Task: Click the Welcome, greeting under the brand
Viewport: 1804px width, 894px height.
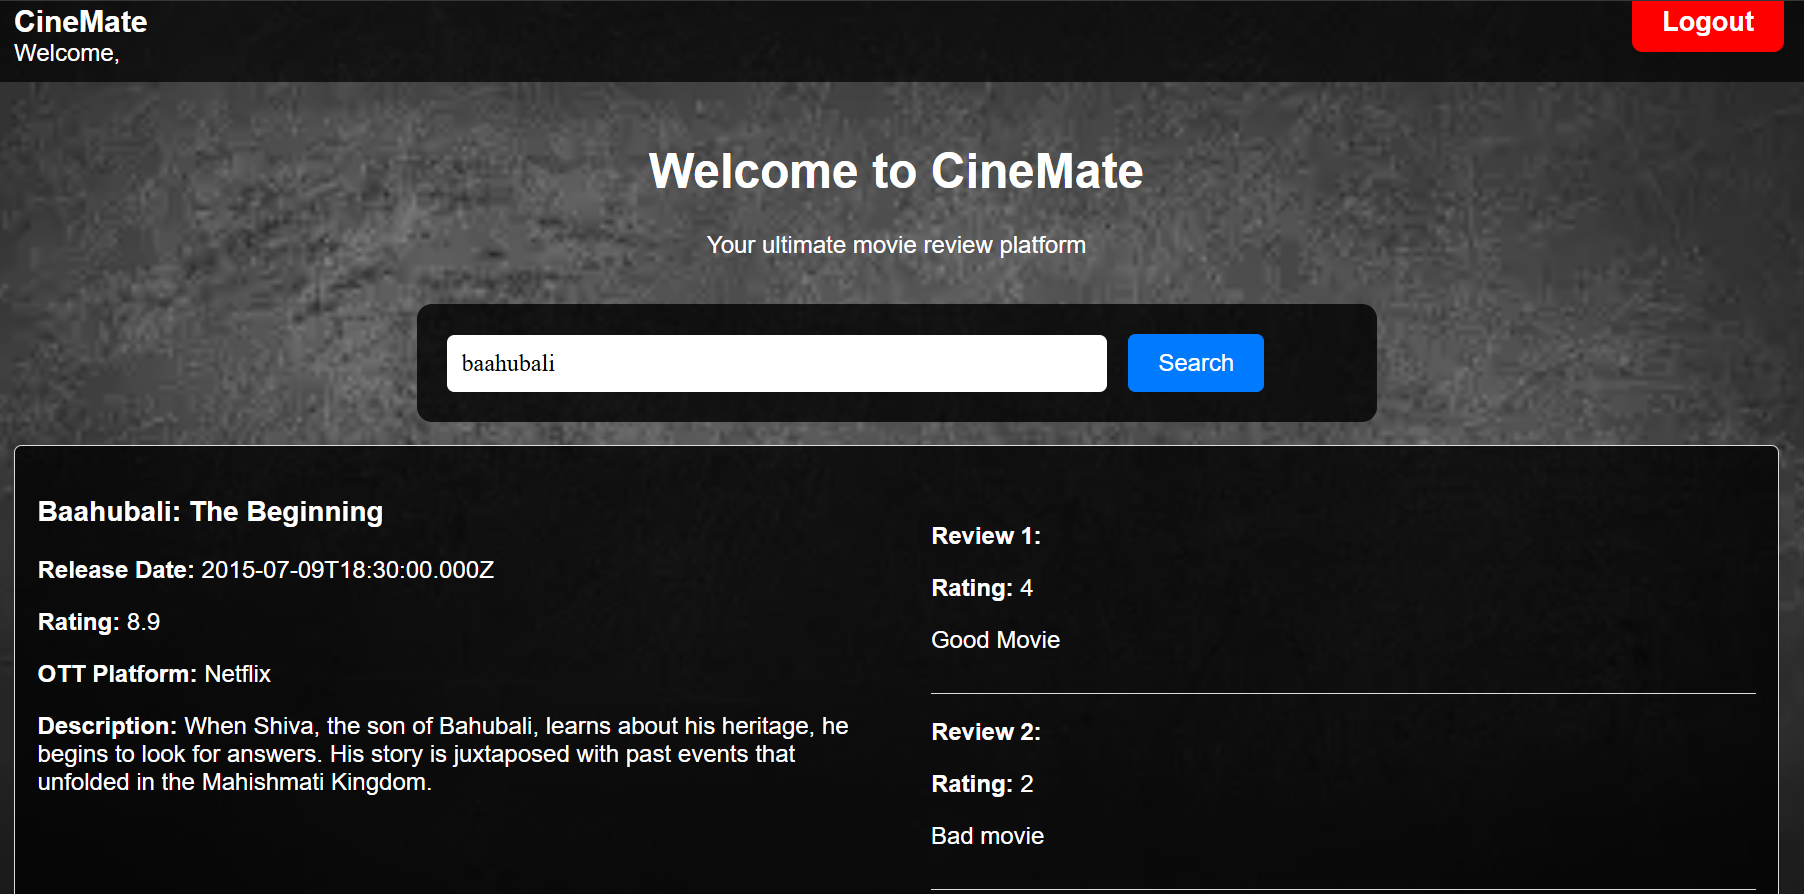Action: tap(67, 54)
